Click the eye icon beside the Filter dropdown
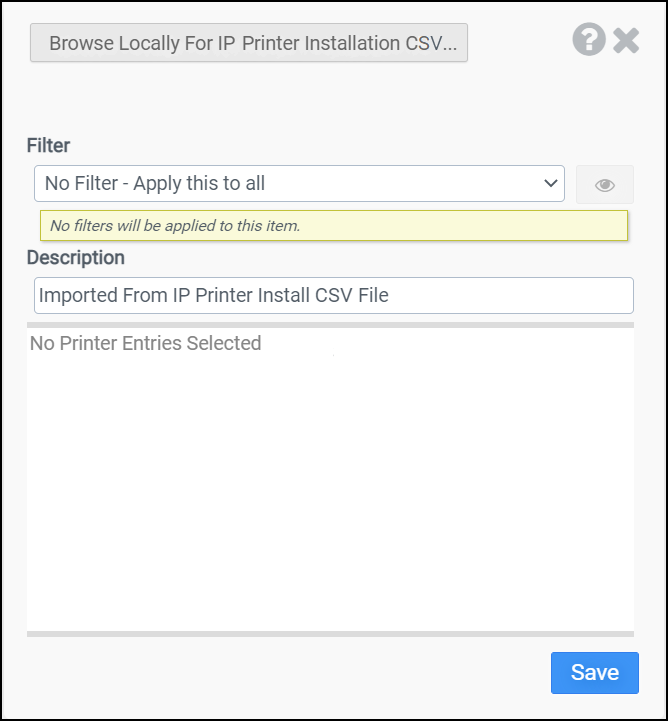This screenshot has width=668, height=721. pyautogui.click(x=604, y=185)
